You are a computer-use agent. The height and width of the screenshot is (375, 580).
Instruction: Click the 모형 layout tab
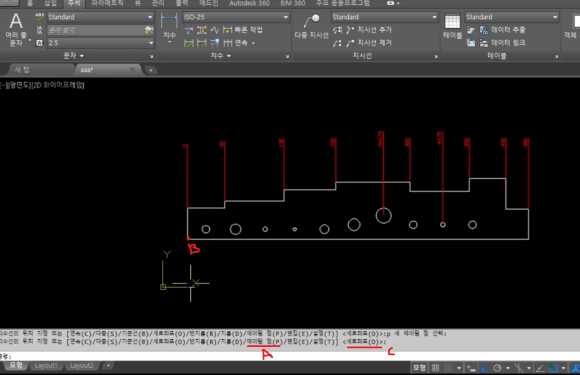(x=16, y=366)
